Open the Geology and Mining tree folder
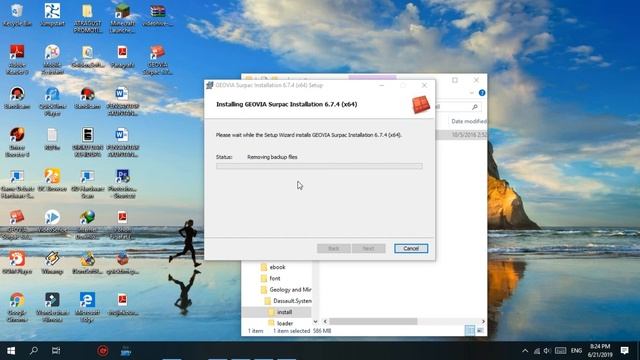The height and width of the screenshot is (360, 640). (286, 289)
